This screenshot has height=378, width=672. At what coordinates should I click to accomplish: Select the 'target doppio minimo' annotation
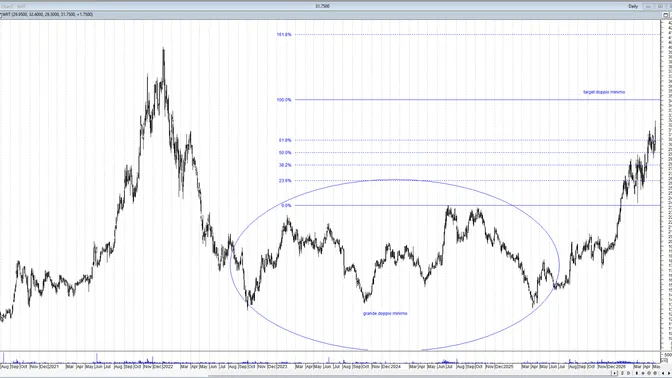(604, 92)
